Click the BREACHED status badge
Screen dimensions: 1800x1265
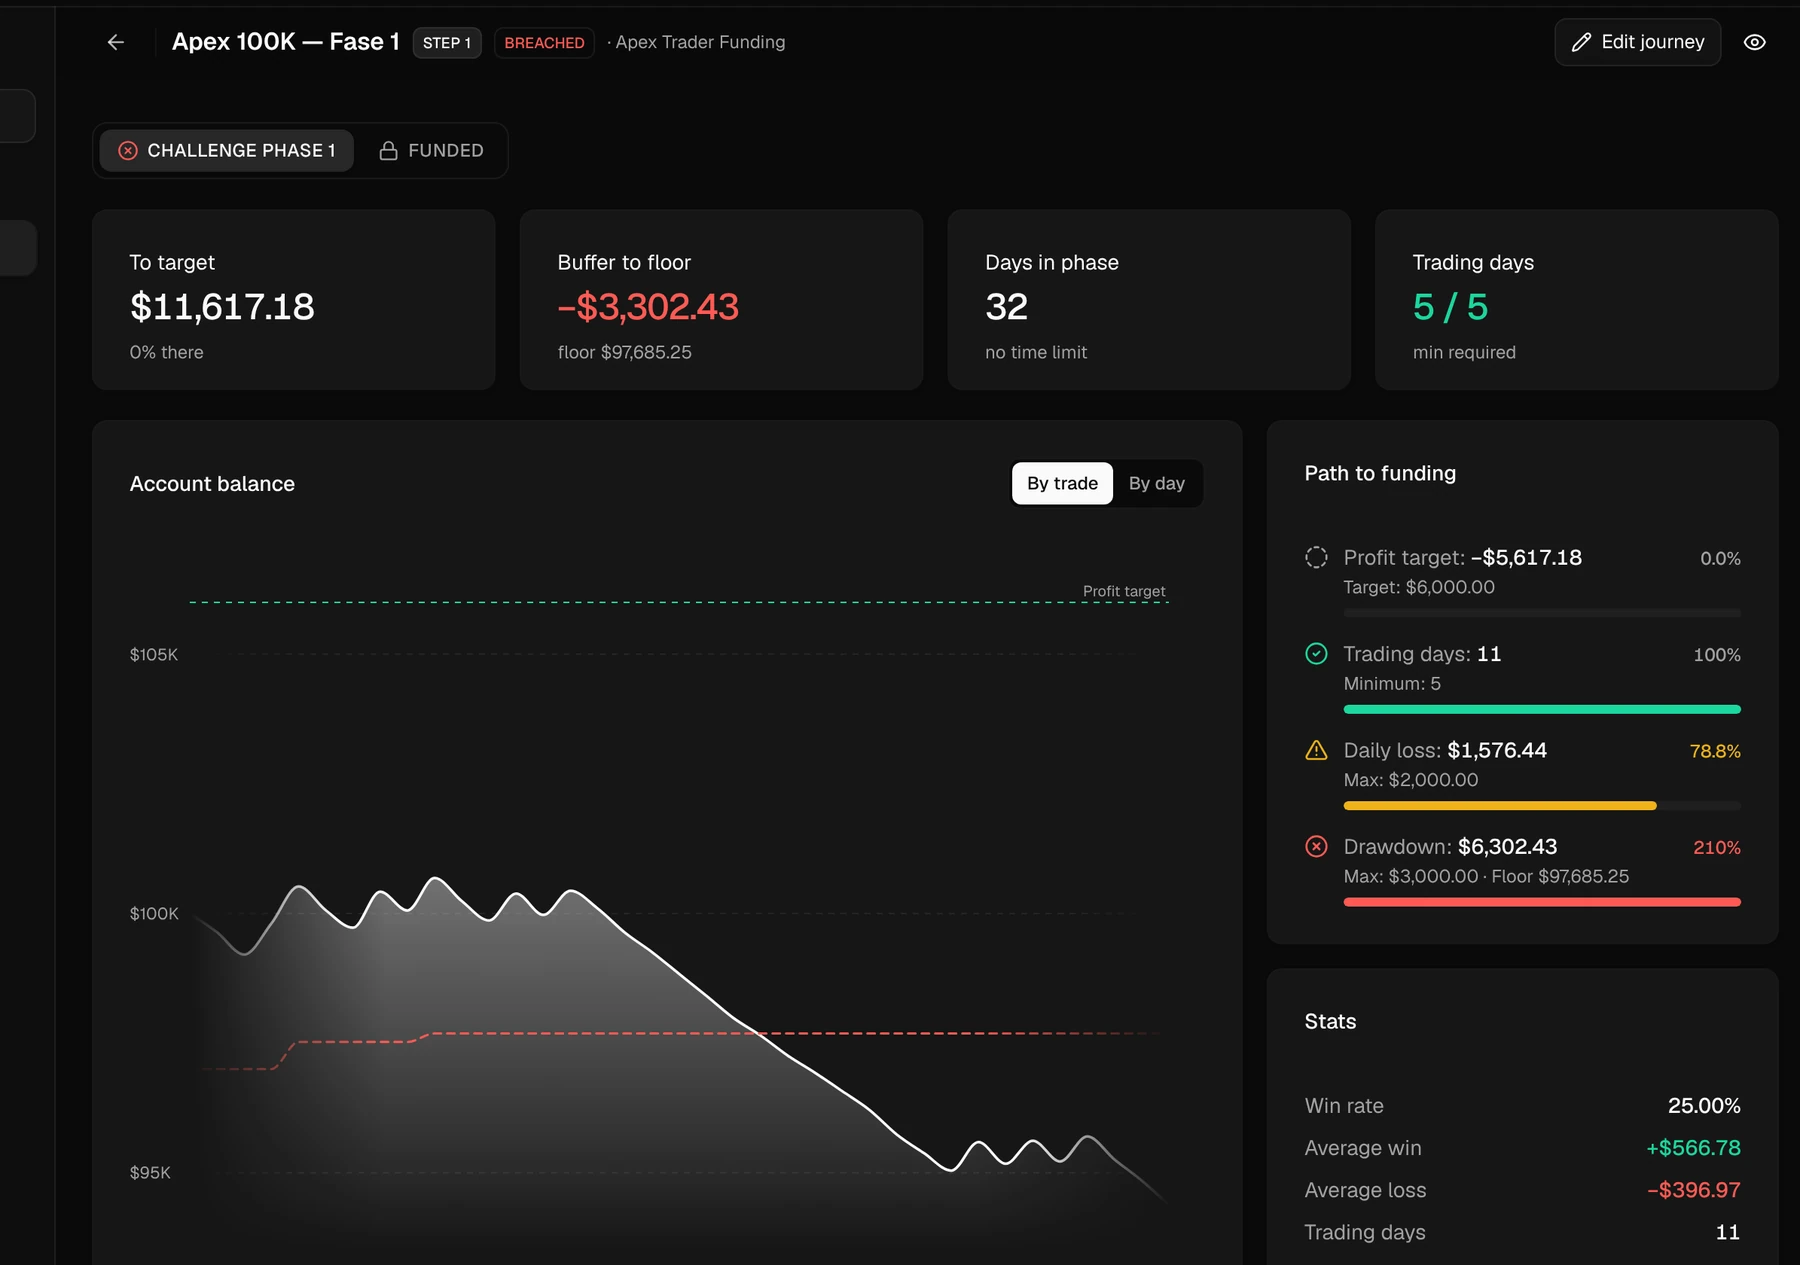(544, 43)
